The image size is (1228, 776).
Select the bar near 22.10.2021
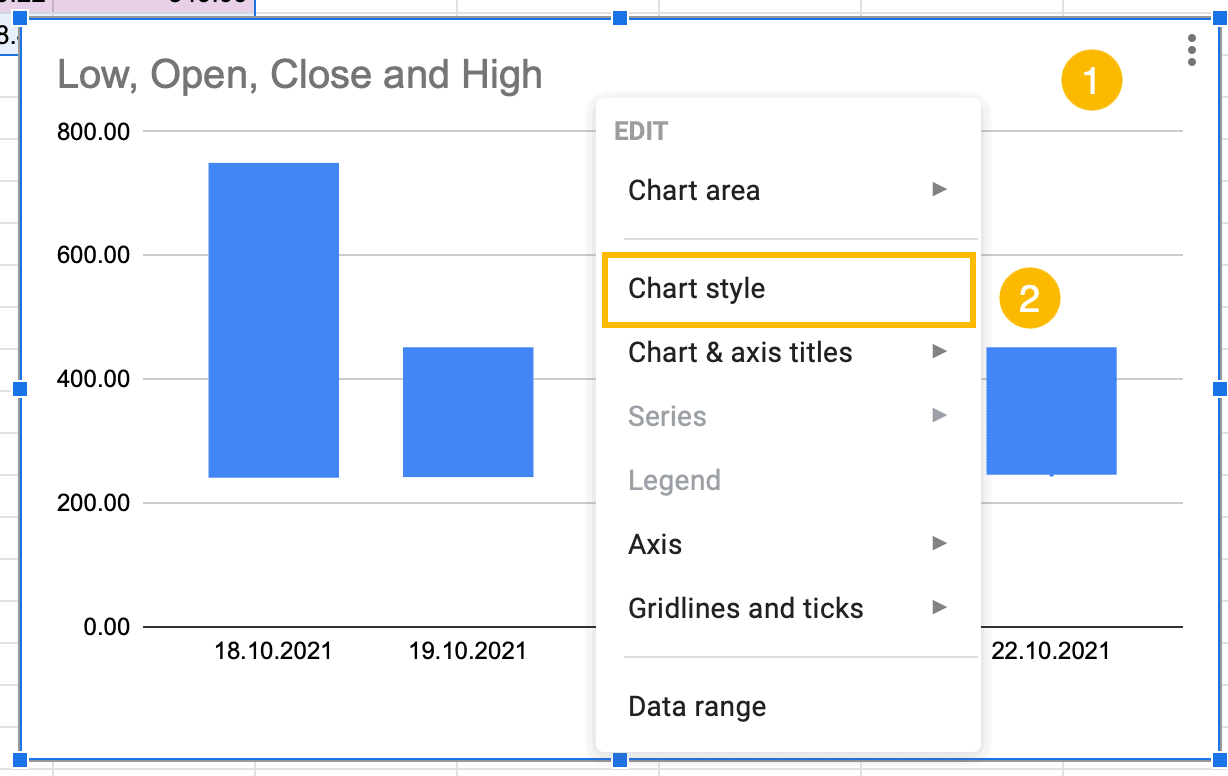point(1051,410)
